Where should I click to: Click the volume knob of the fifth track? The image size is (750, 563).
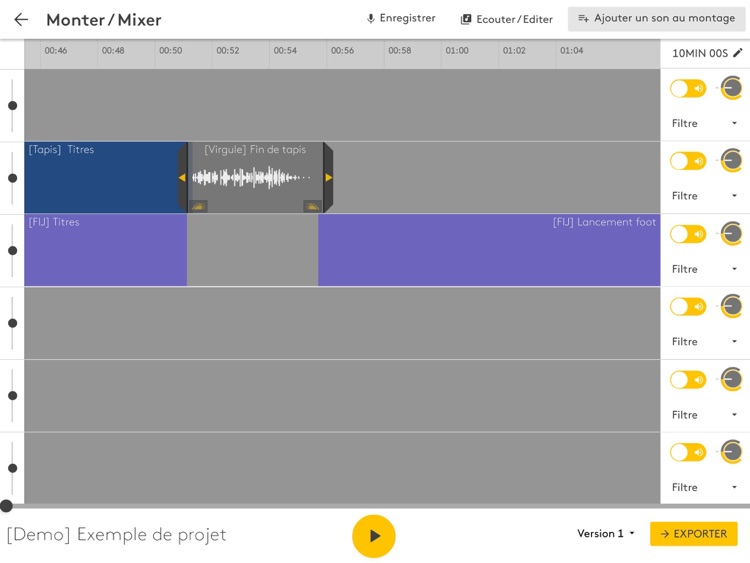click(x=731, y=379)
